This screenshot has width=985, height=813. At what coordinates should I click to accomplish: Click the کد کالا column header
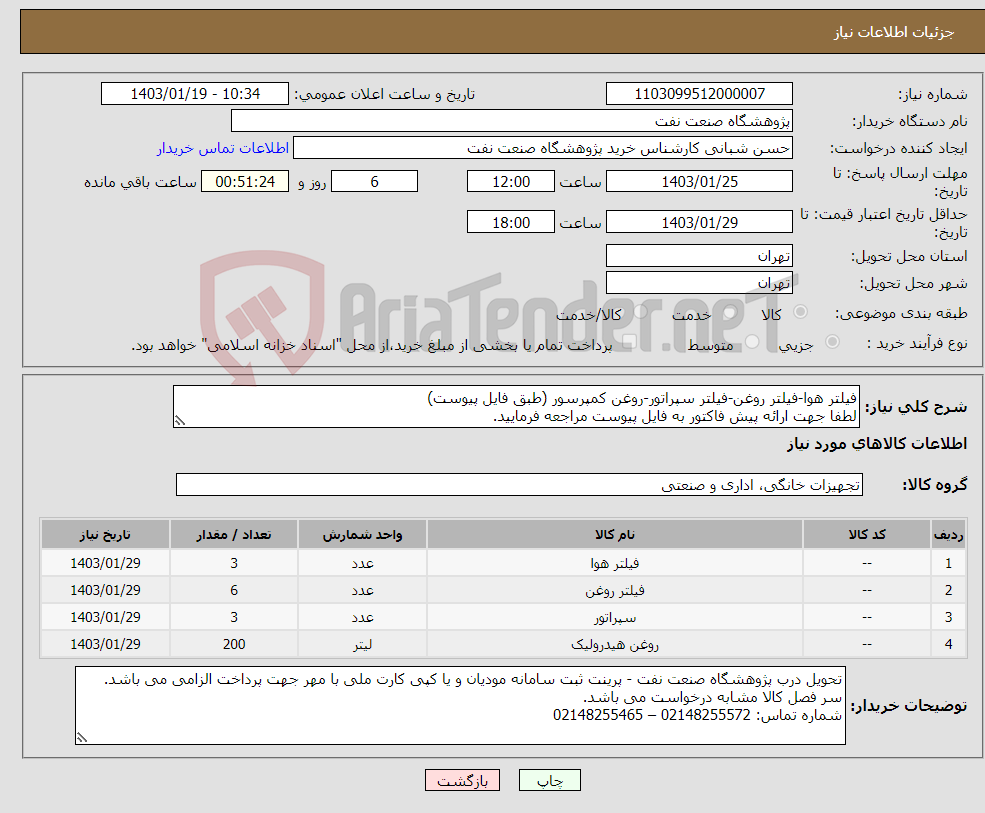pos(867,535)
